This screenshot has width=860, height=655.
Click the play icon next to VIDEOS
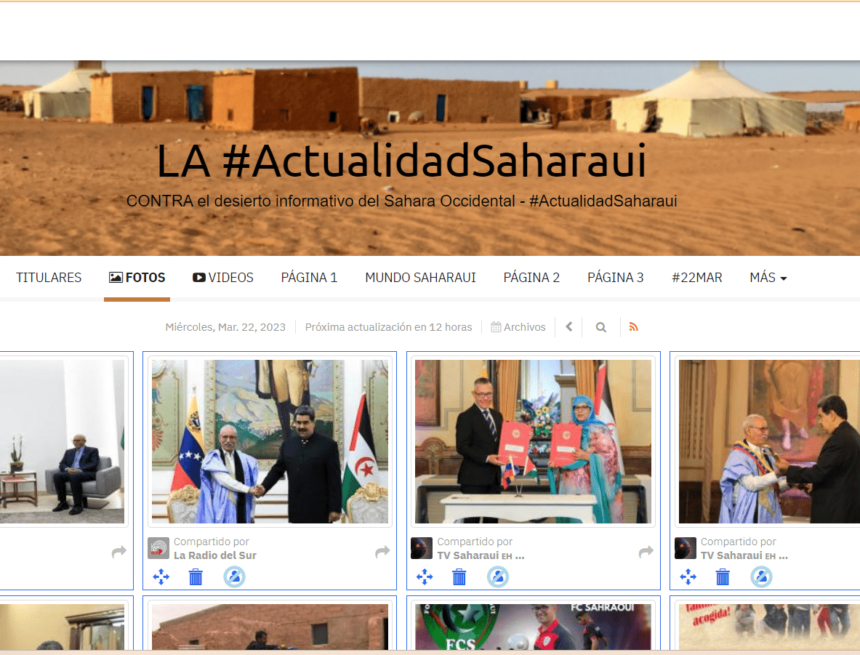[198, 277]
